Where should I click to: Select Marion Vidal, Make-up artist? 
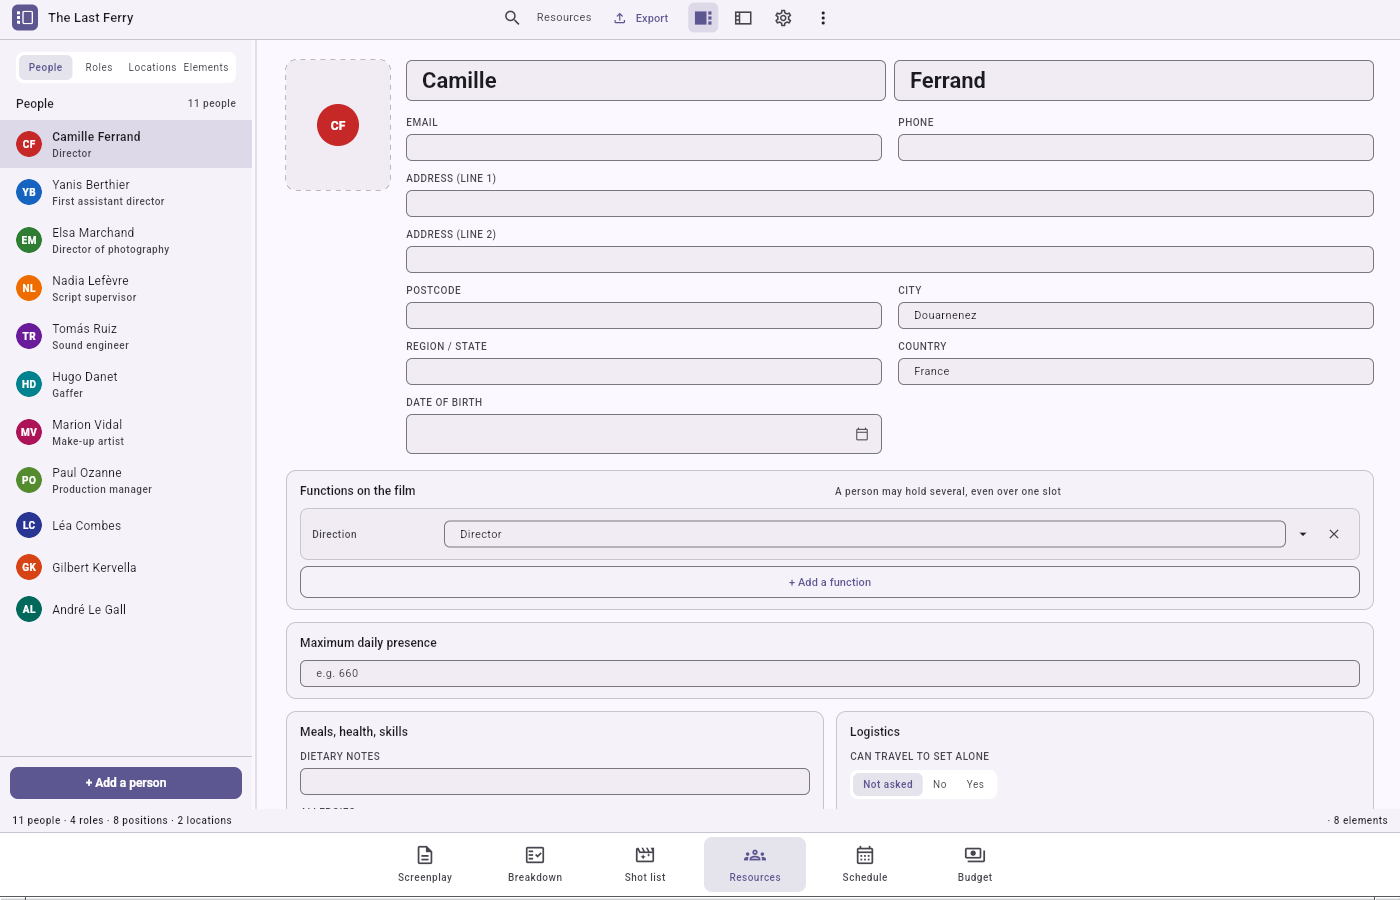coord(126,432)
